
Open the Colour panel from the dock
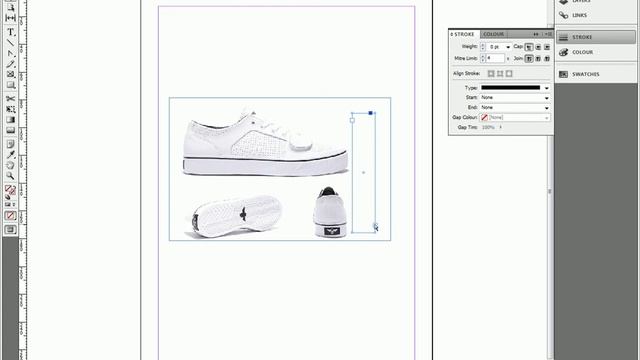[x=596, y=52]
